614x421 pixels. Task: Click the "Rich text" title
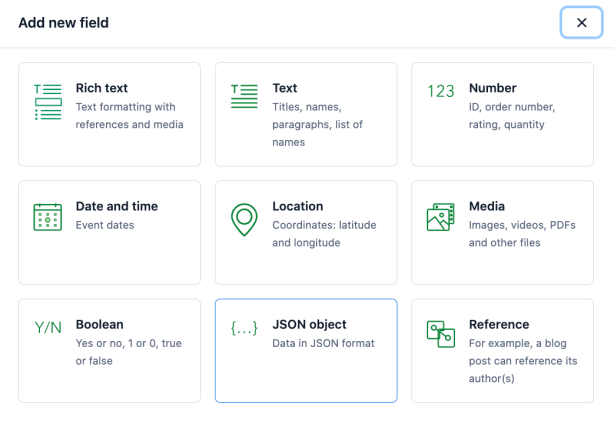(x=102, y=88)
